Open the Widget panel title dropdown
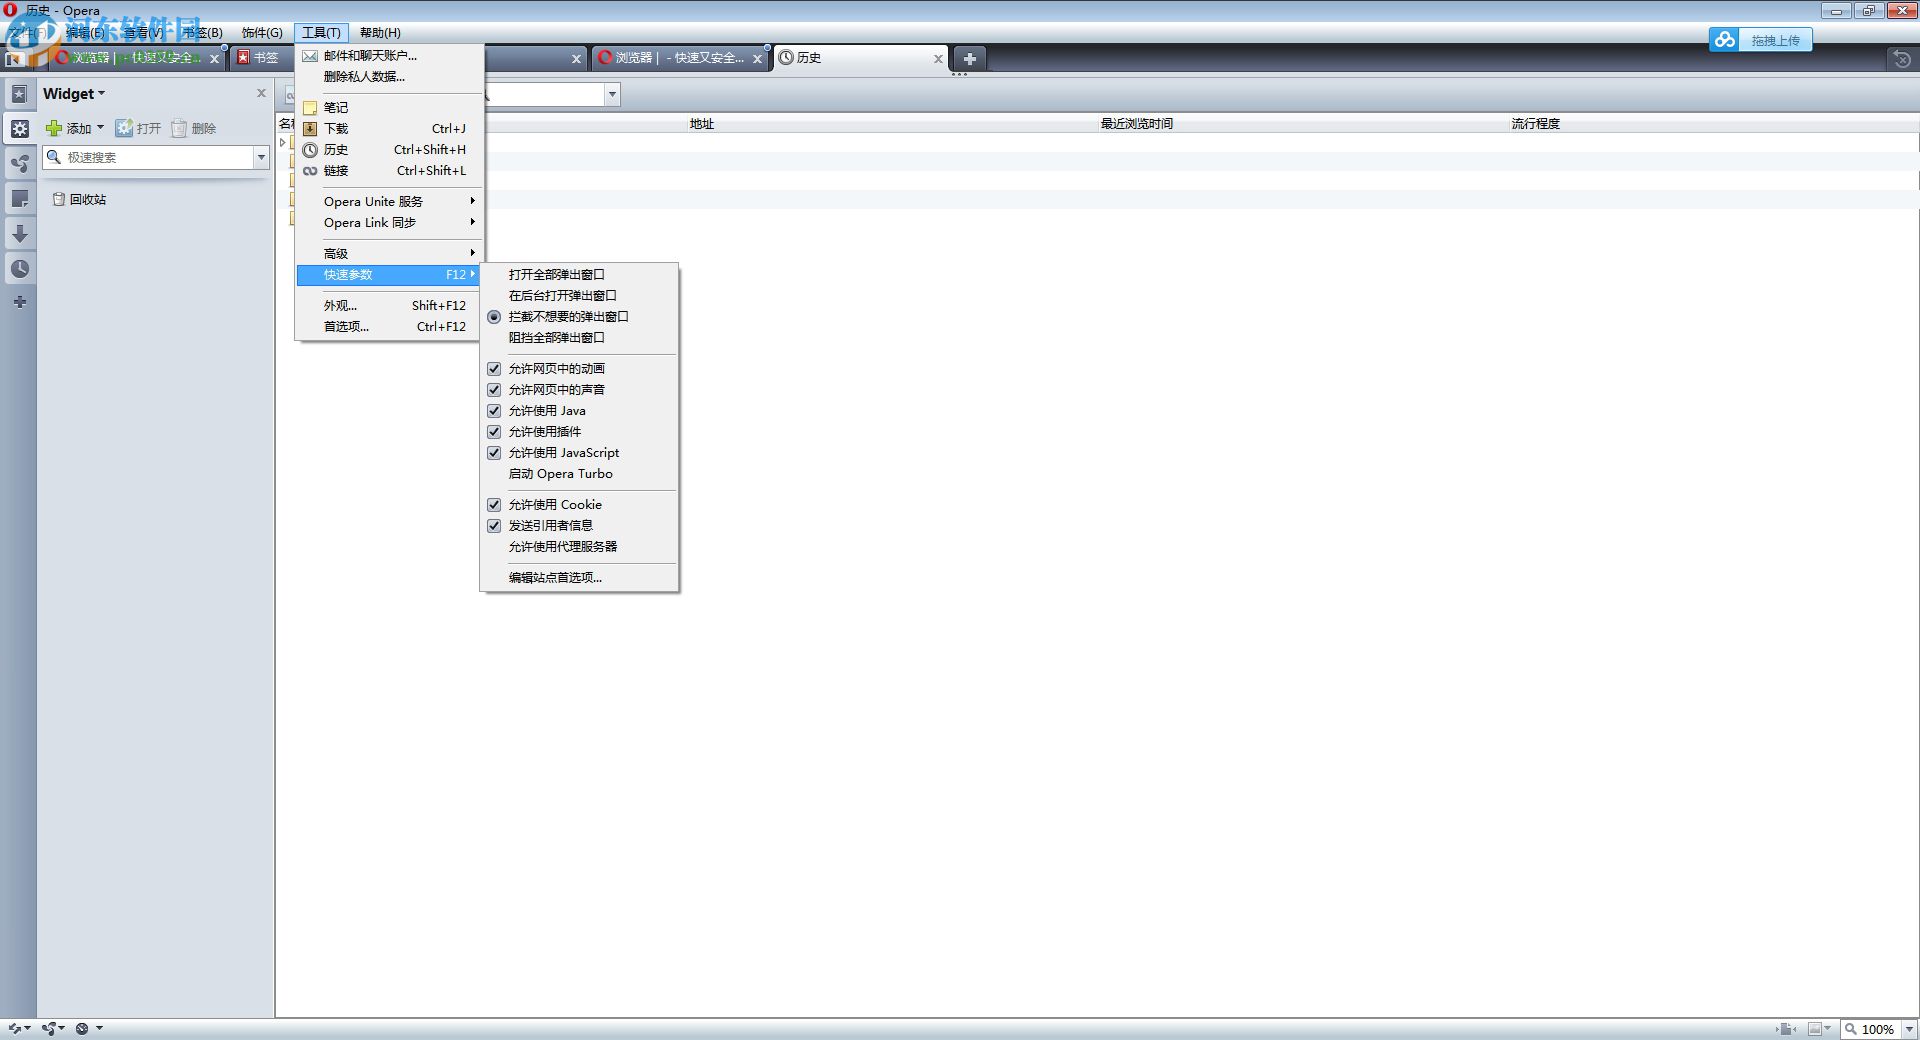This screenshot has width=1920, height=1040. (73, 93)
